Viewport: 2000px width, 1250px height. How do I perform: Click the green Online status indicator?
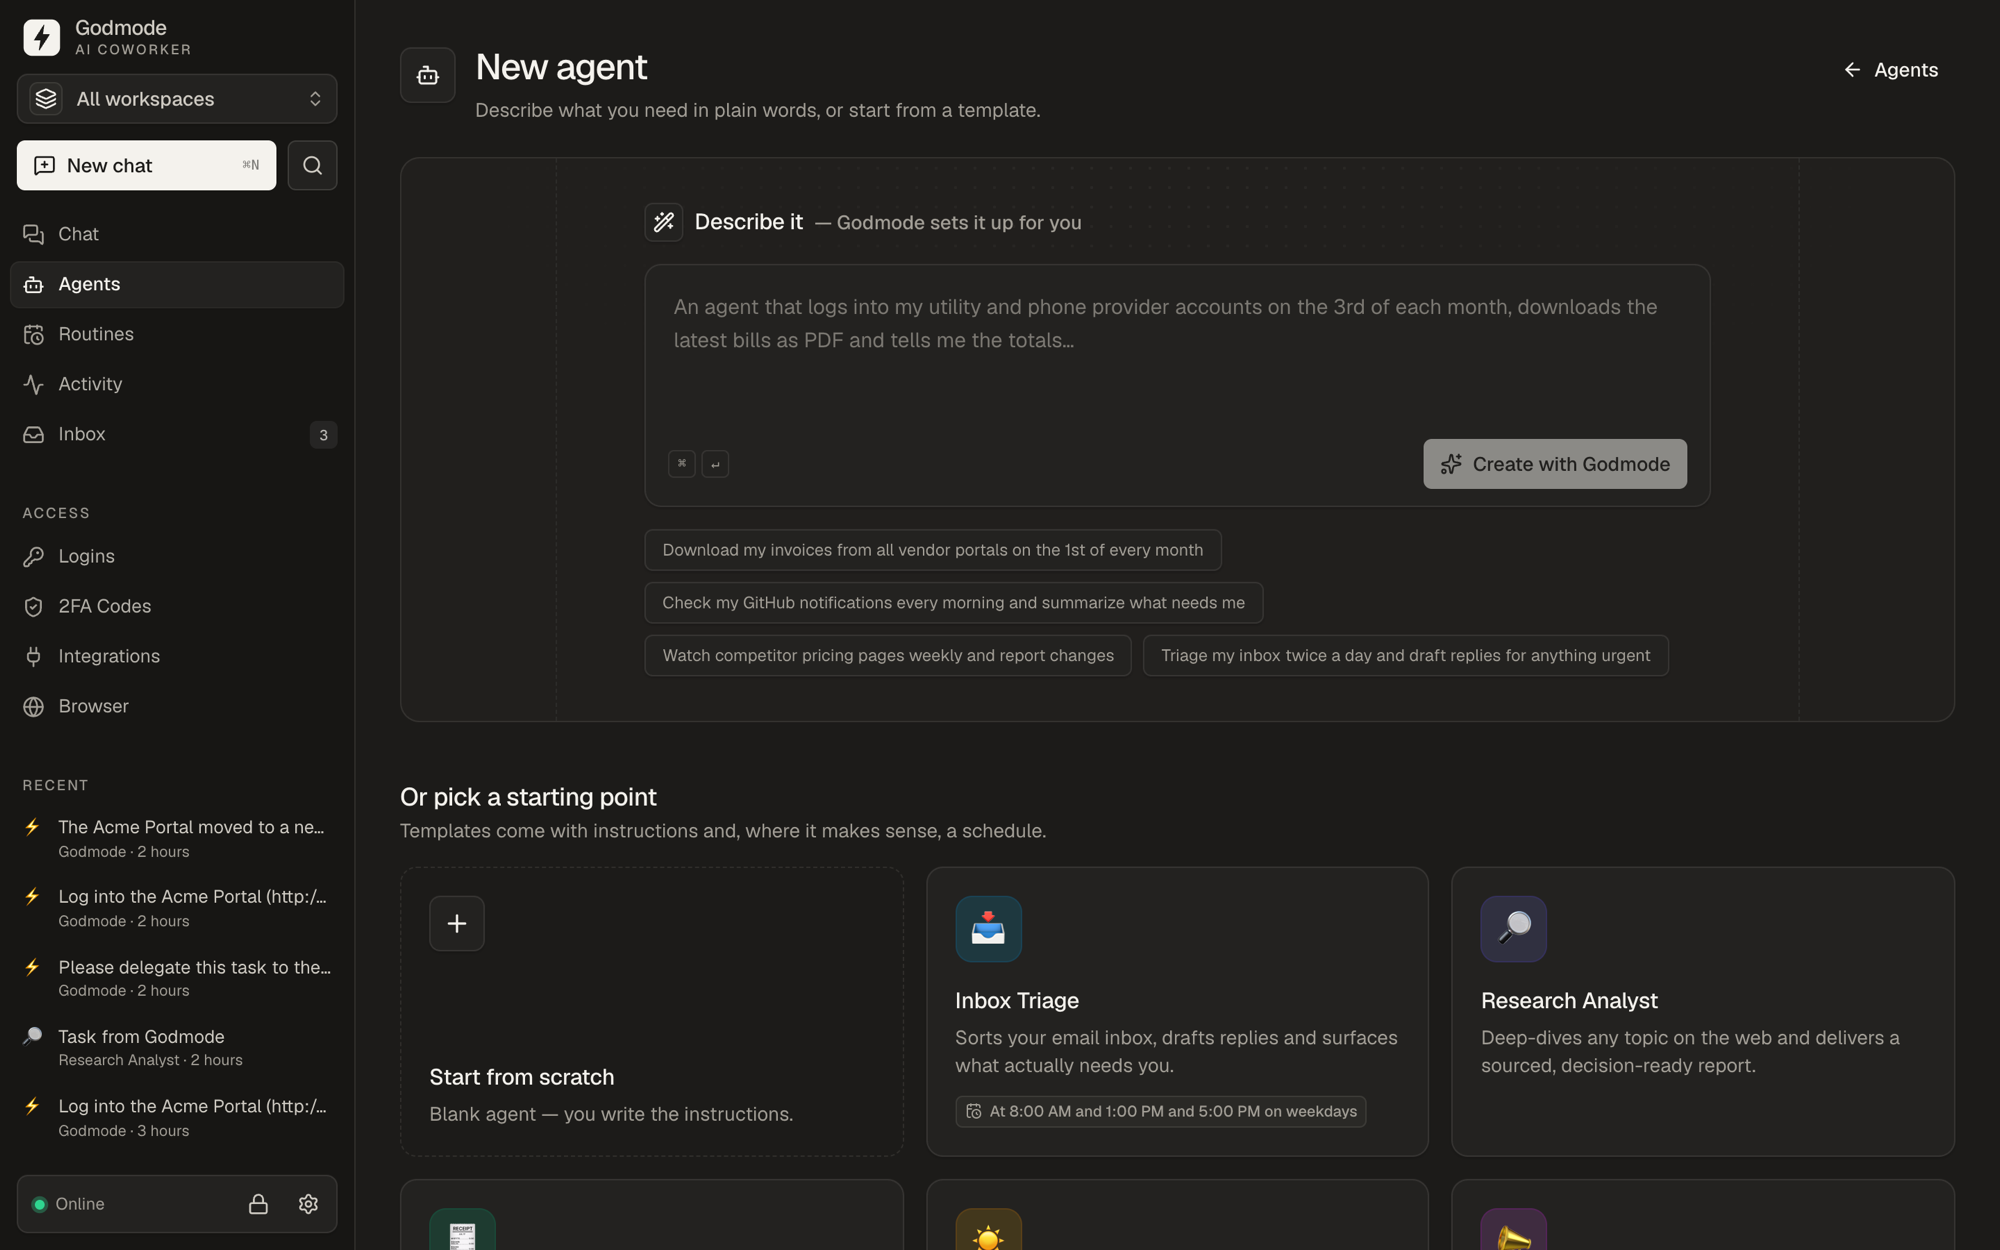(x=40, y=1204)
